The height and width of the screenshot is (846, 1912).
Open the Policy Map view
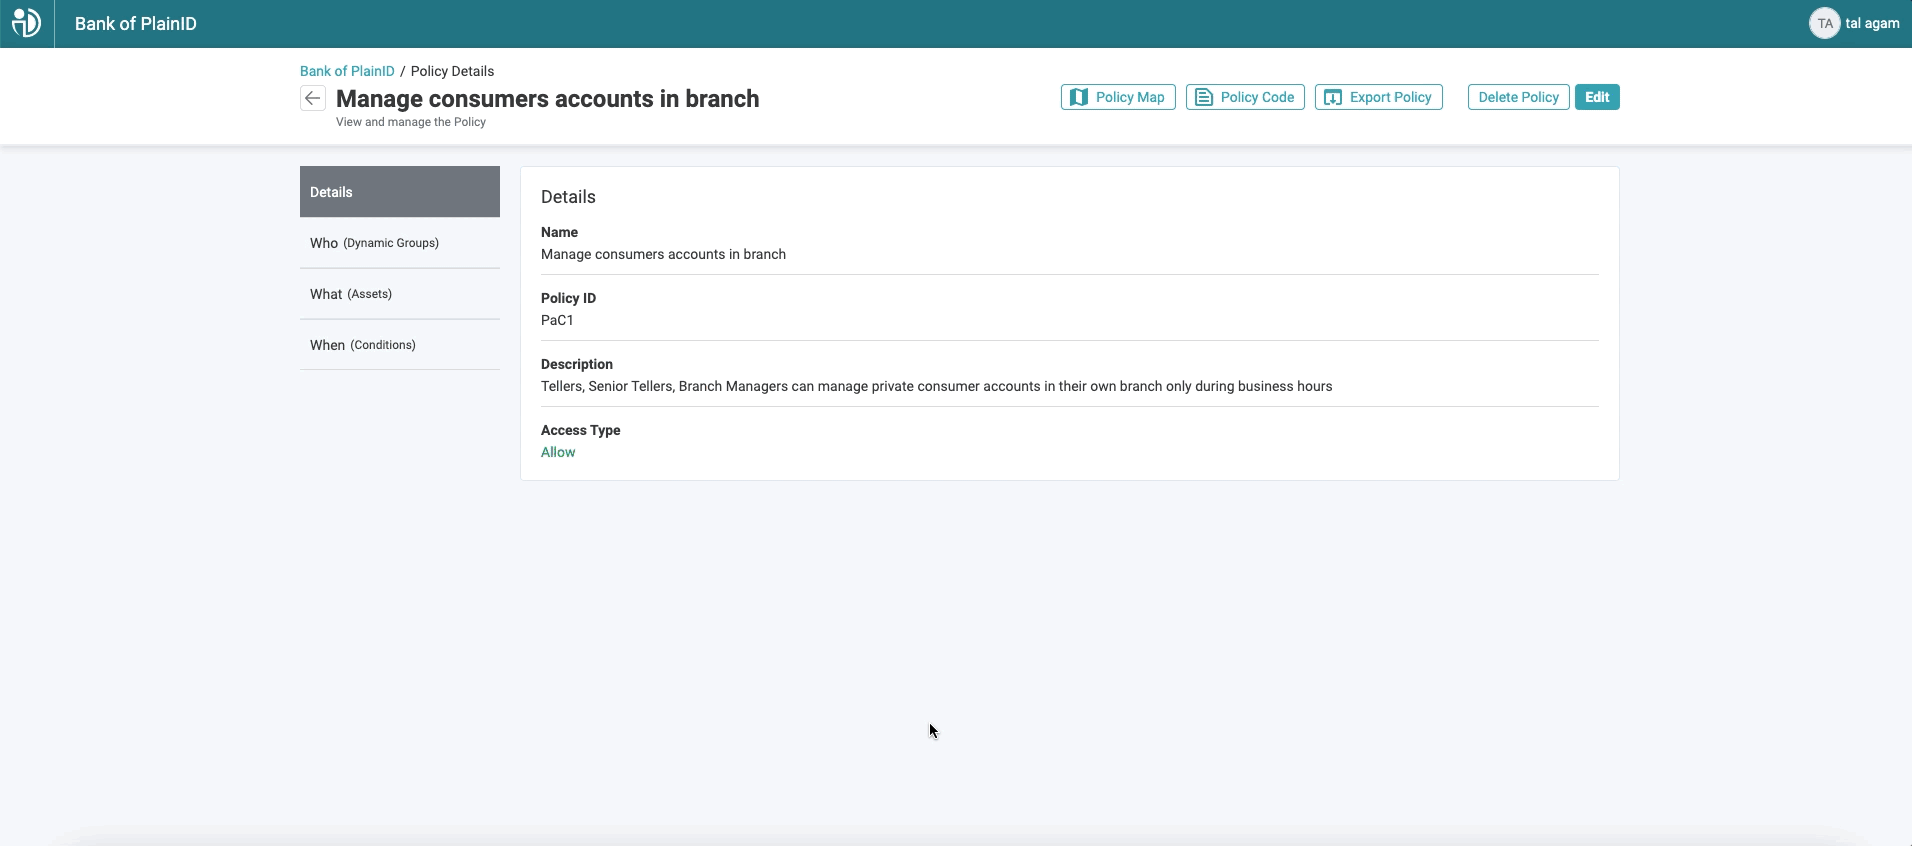[x=1118, y=97]
